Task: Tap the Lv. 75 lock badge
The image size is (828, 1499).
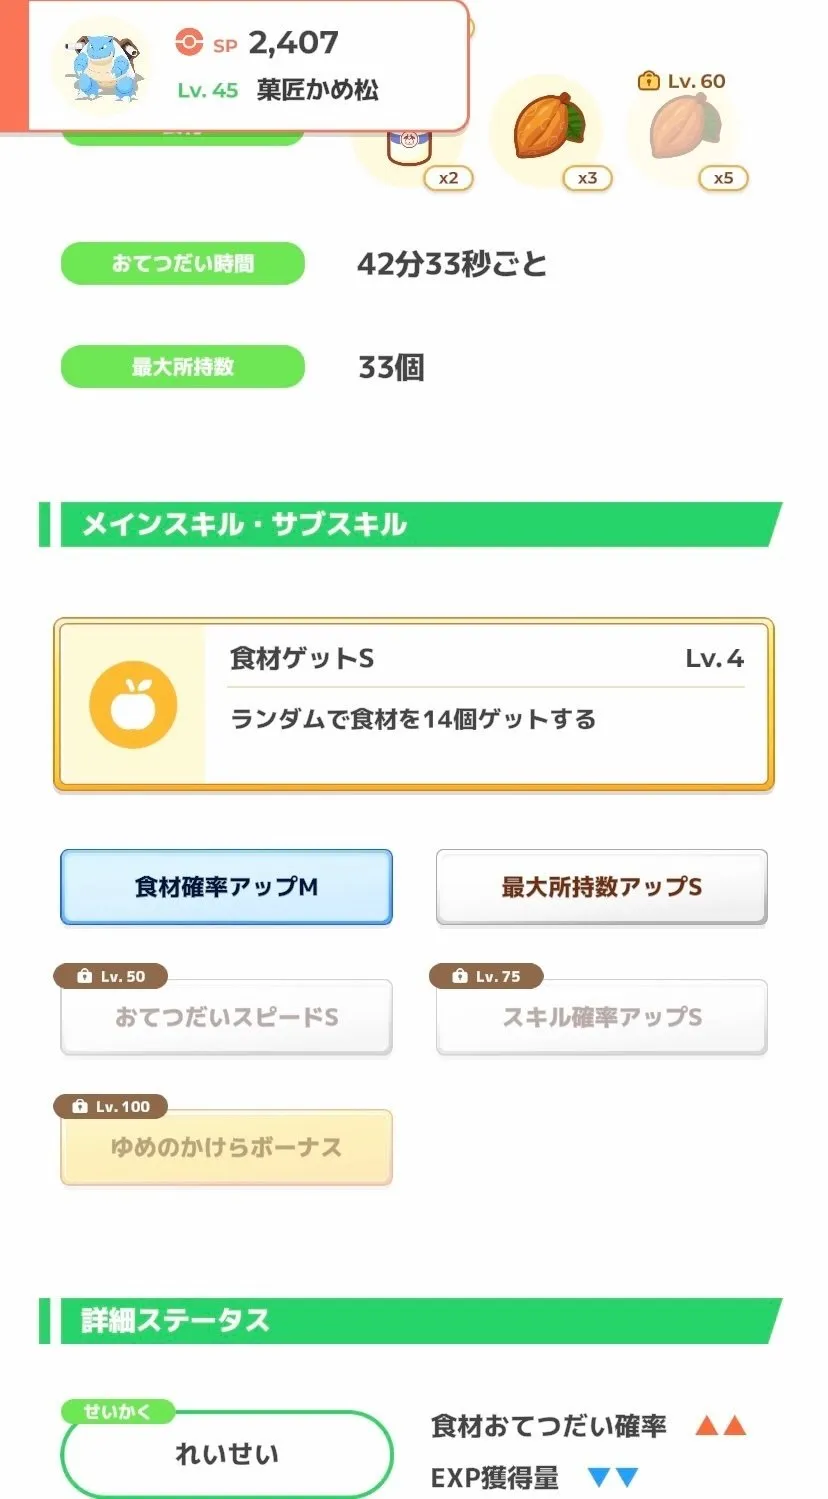Action: [486, 976]
